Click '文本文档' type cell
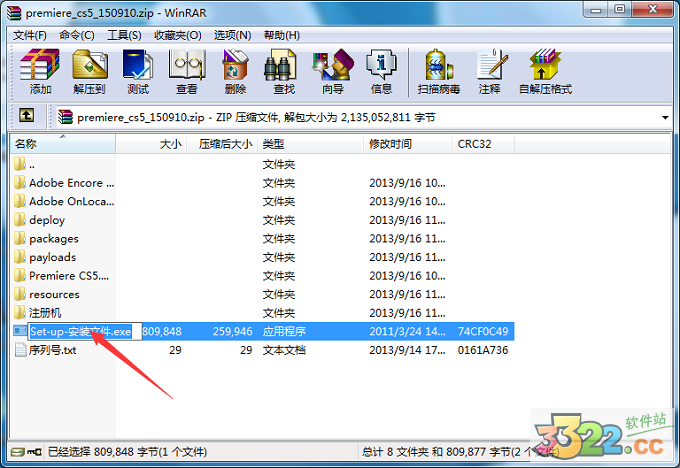The height and width of the screenshot is (468, 680). click(284, 350)
